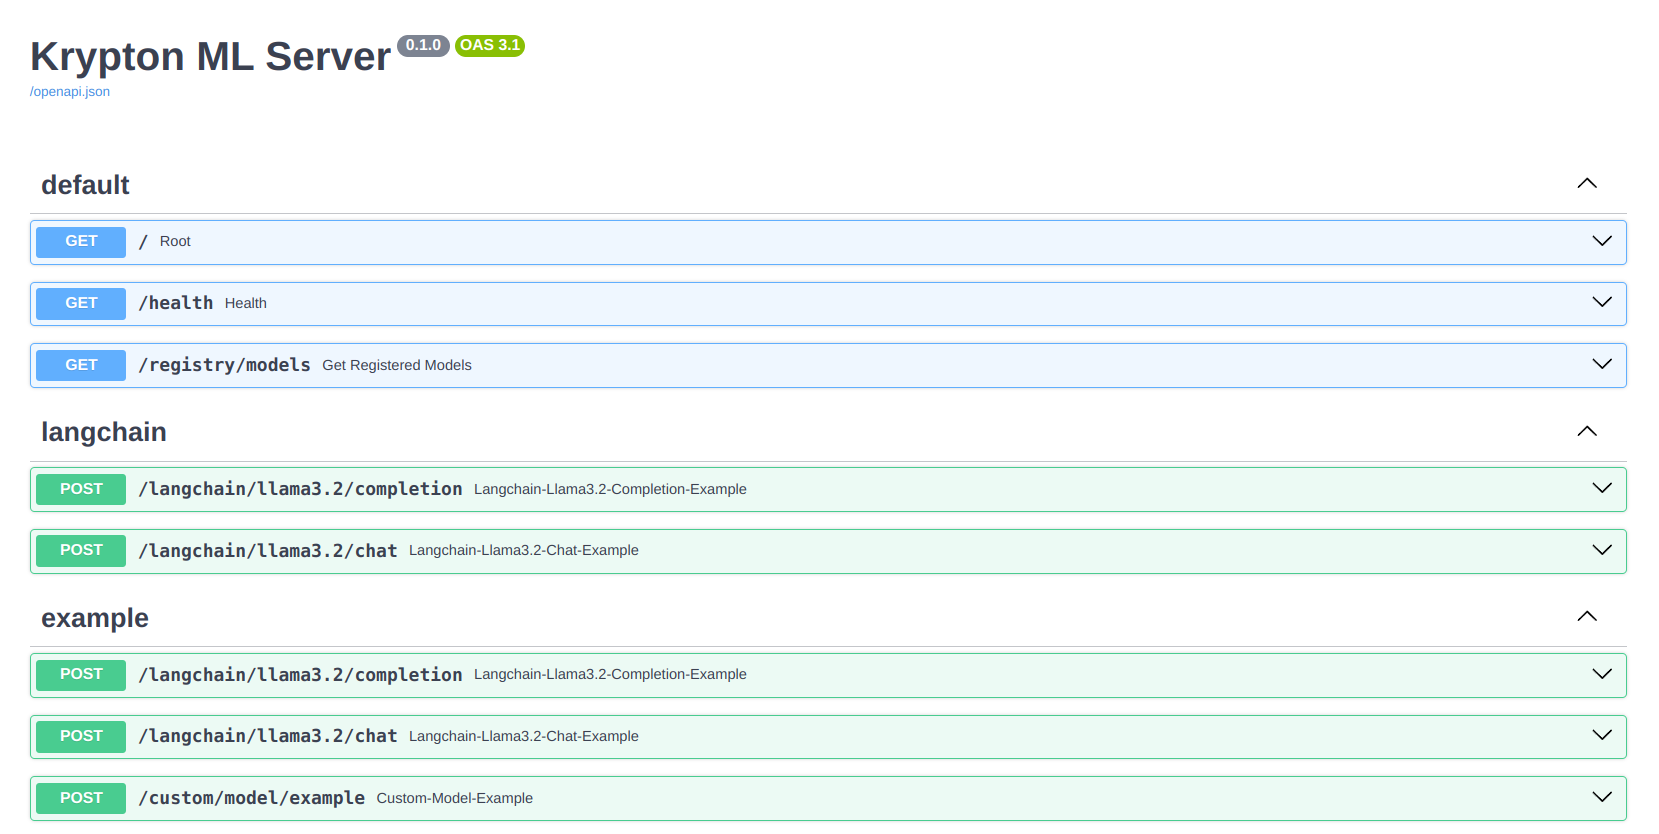Open the /openapi.json link
This screenshot has height=834, width=1659.
click(x=70, y=92)
